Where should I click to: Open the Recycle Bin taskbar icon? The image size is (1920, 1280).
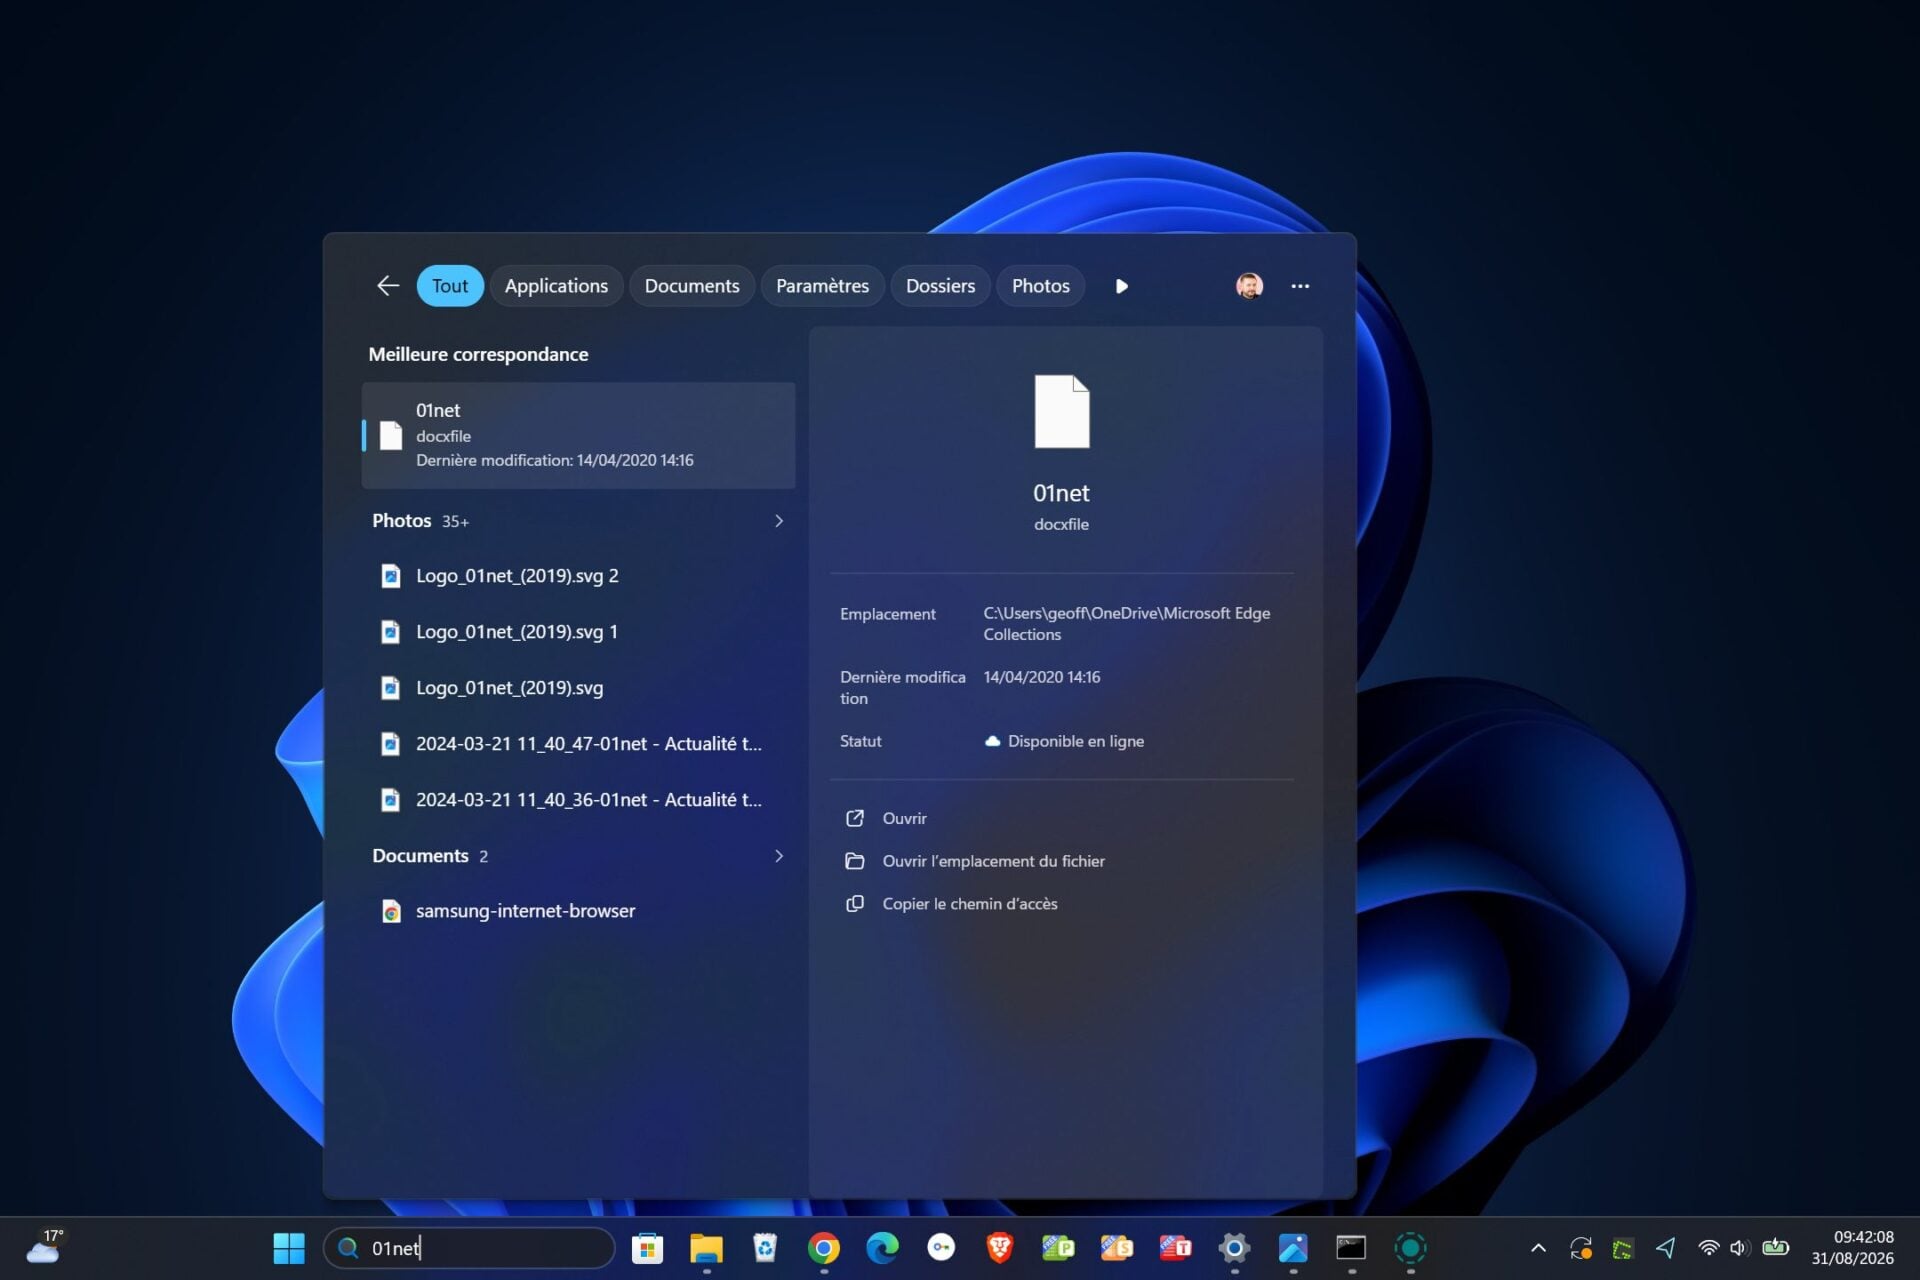tap(765, 1248)
